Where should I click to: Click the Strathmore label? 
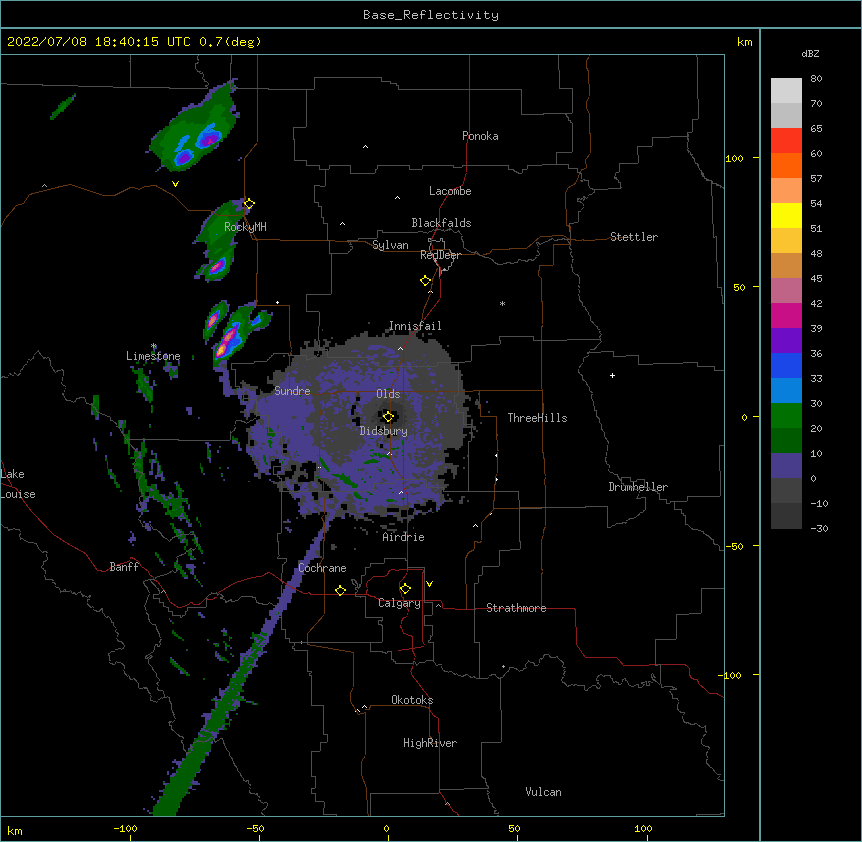(516, 608)
